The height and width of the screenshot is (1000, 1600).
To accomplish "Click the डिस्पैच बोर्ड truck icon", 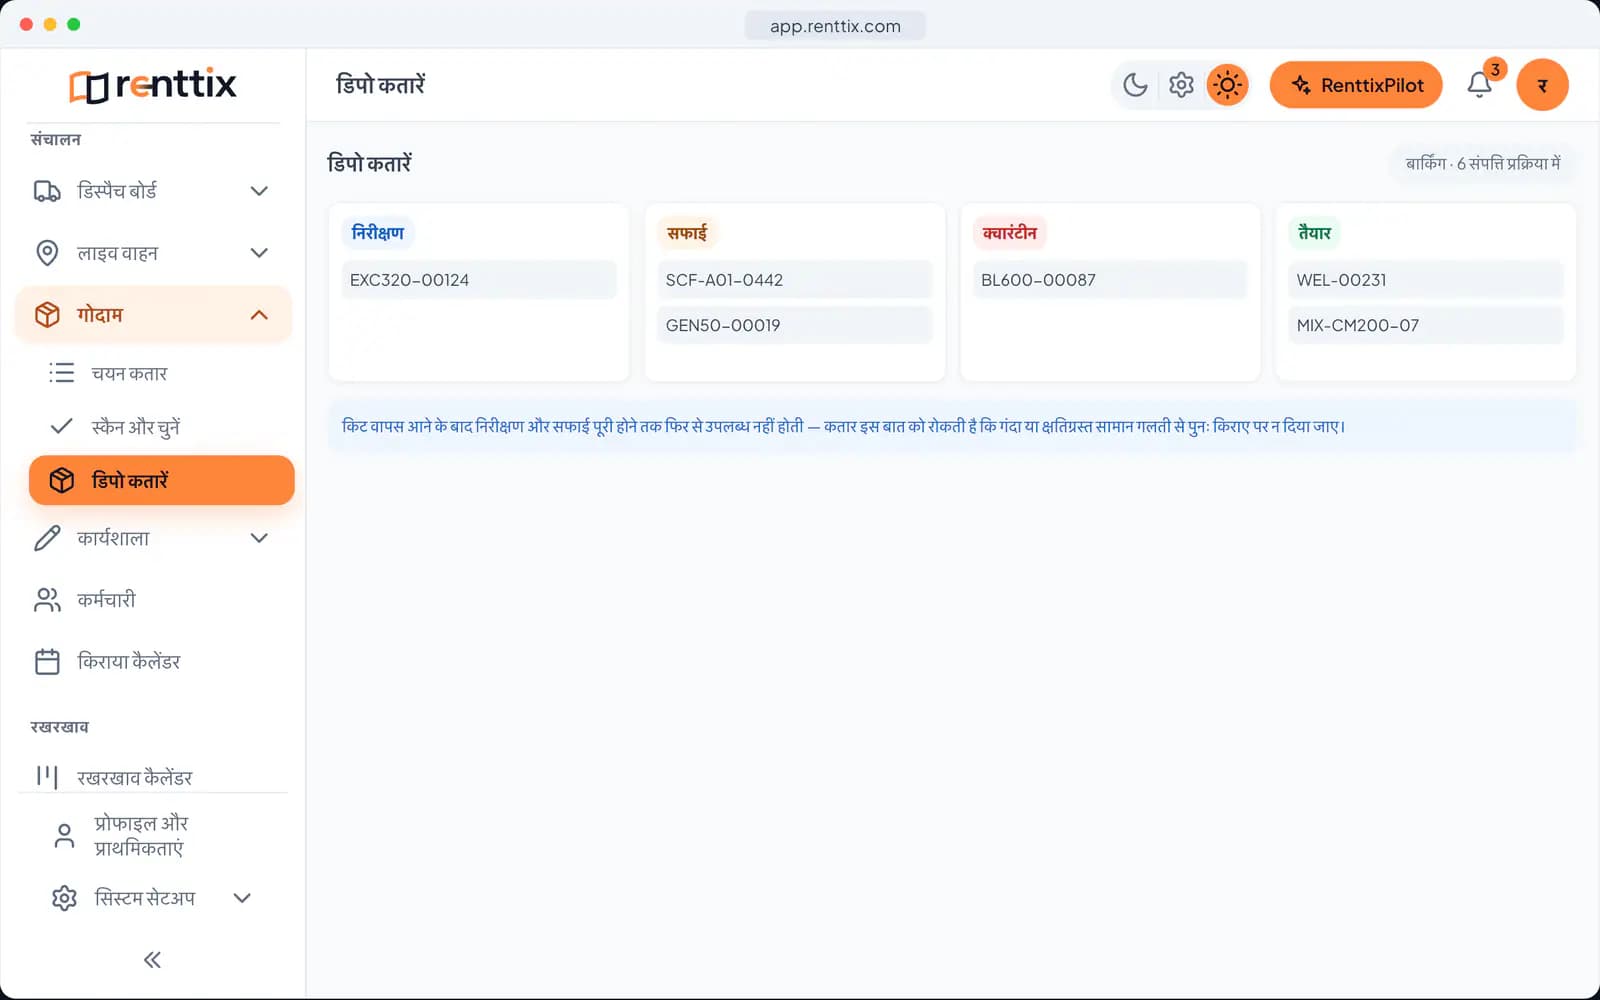I will (47, 191).
